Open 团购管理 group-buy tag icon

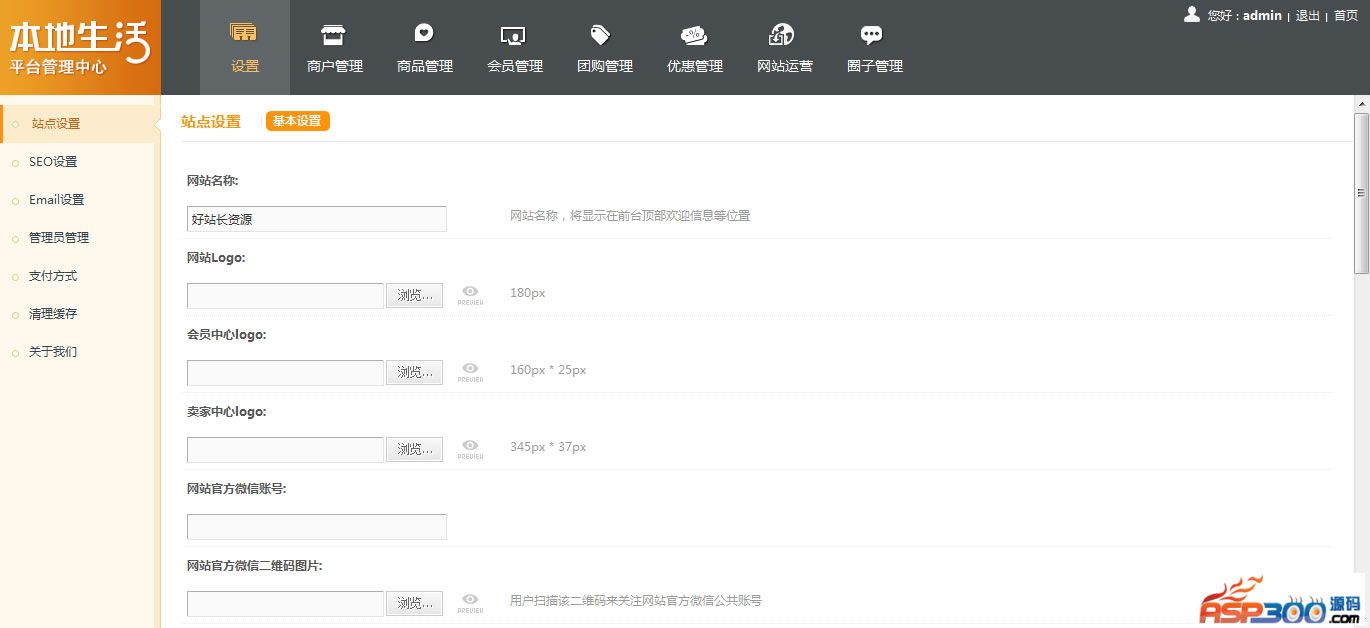tap(604, 35)
